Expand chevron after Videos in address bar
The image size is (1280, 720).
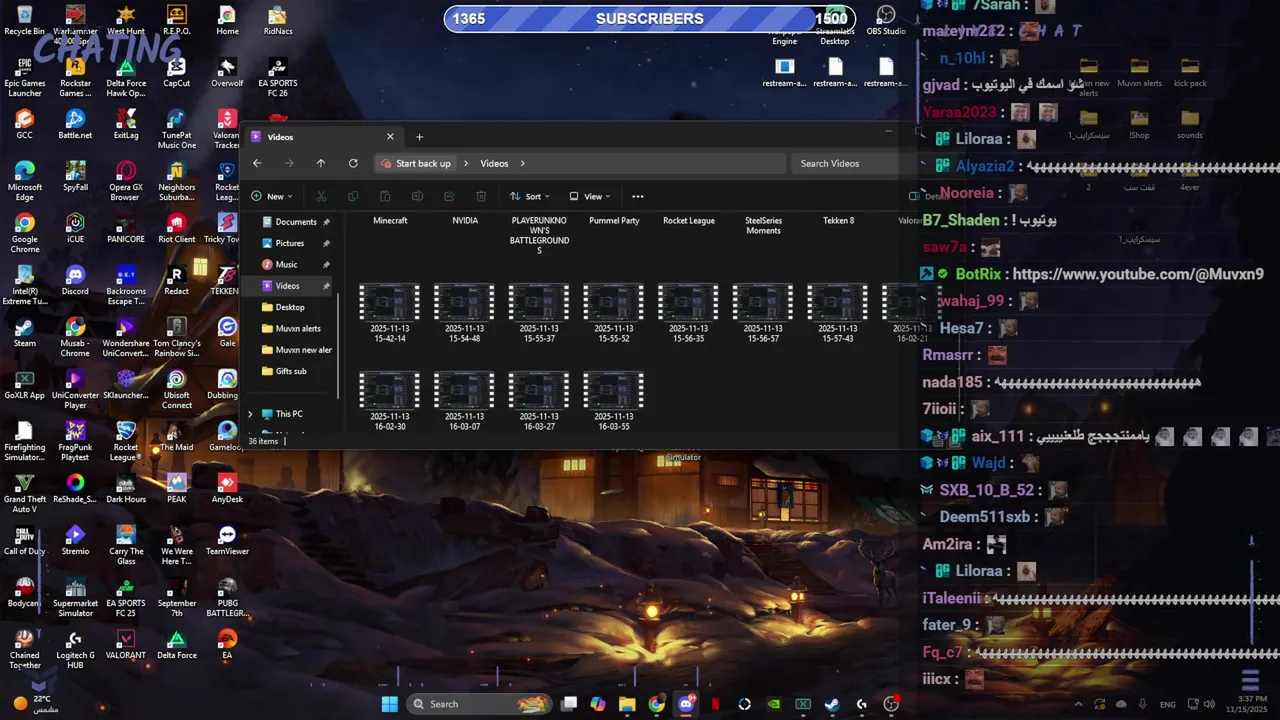point(522,163)
